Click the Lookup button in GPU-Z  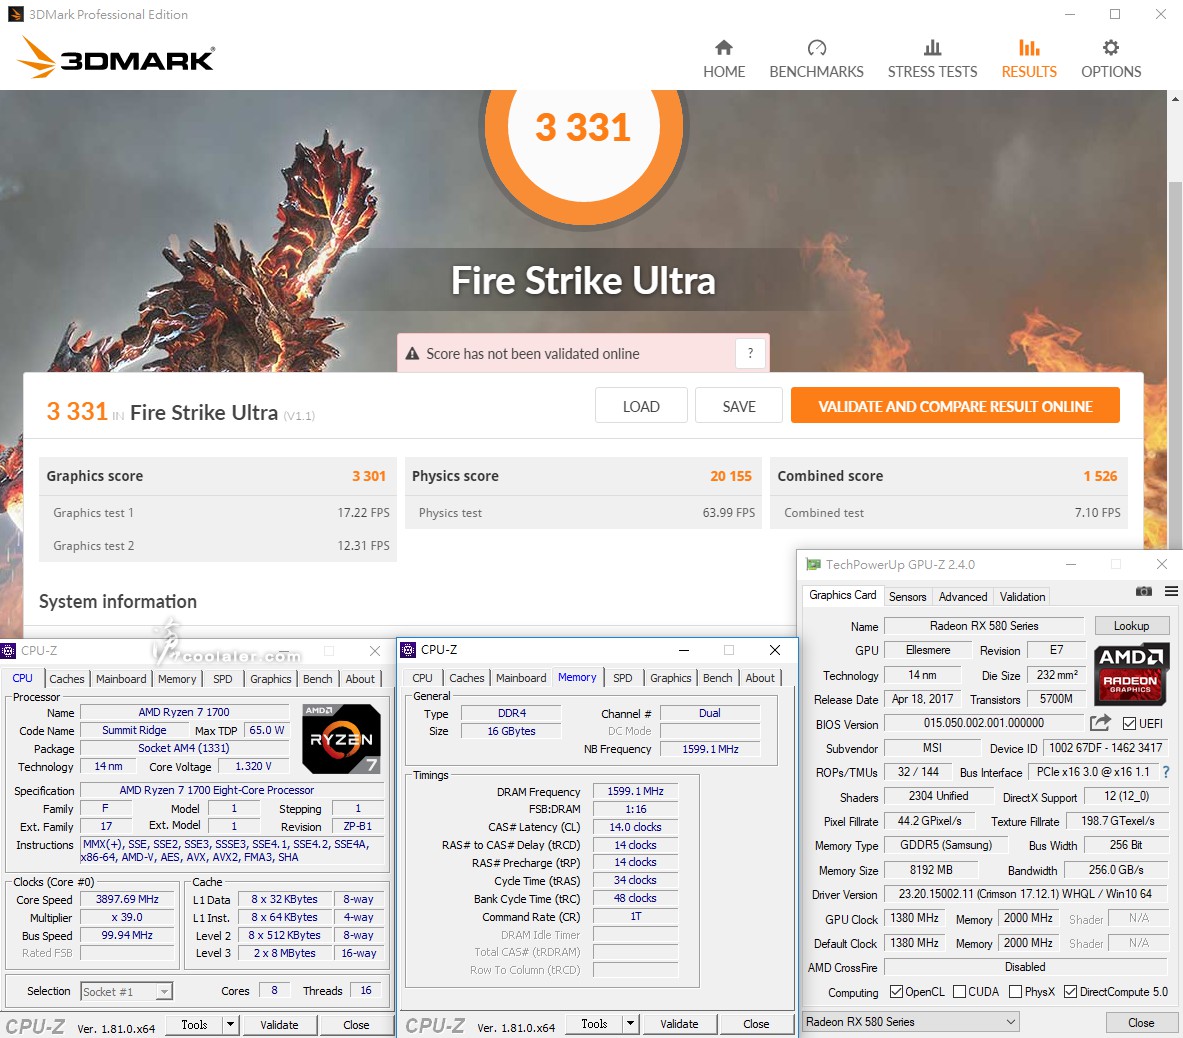click(1131, 625)
